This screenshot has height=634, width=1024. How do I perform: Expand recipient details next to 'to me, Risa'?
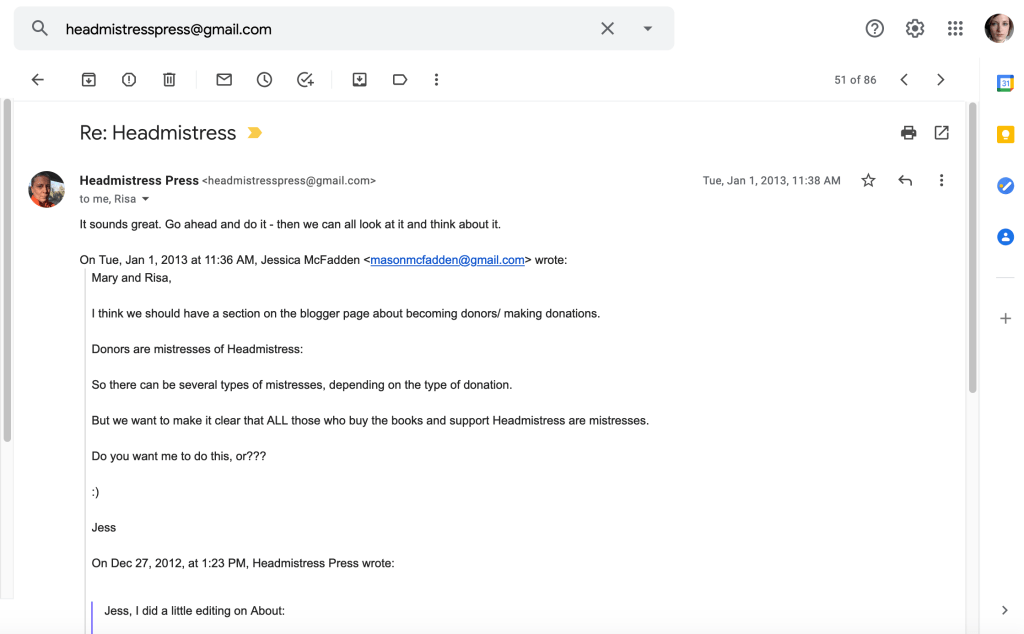coord(146,199)
